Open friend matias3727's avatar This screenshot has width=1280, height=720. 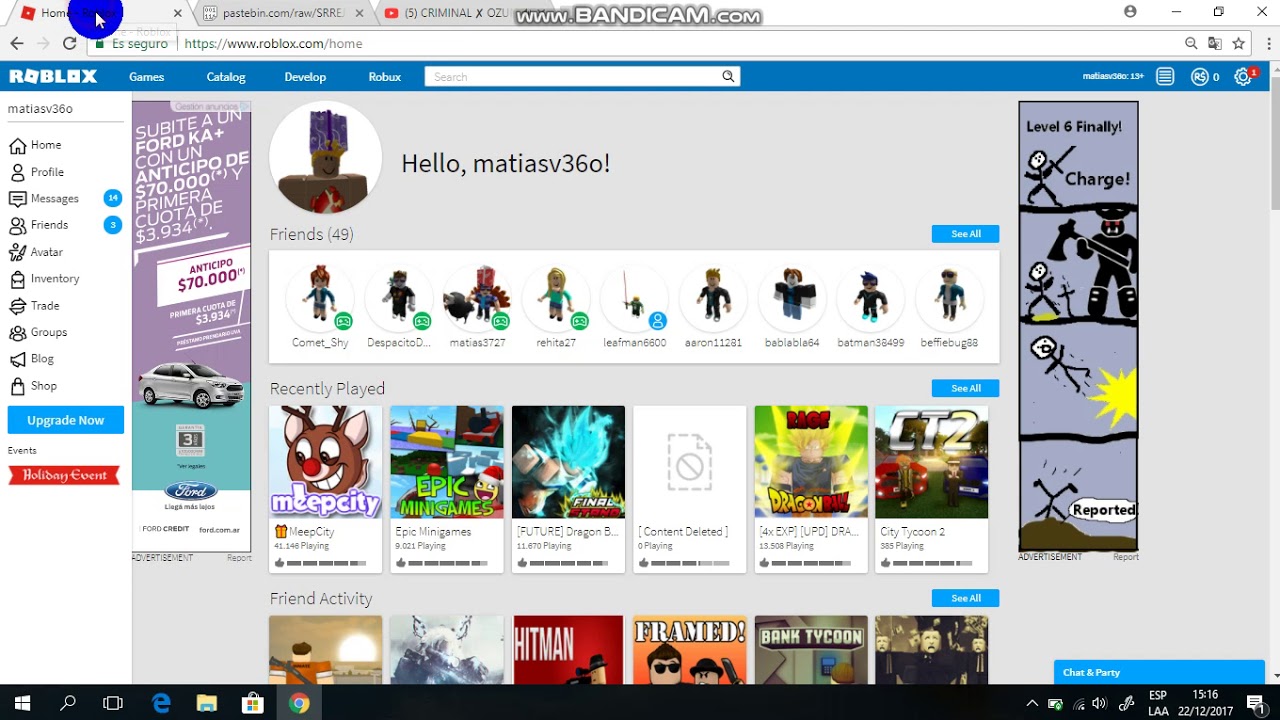click(x=477, y=297)
